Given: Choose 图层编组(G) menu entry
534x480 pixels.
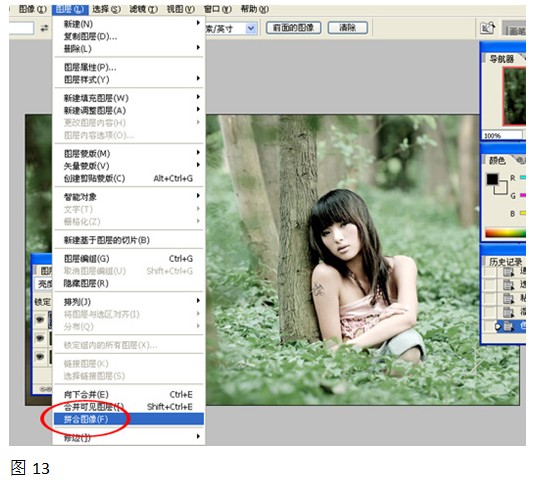Looking at the screenshot, I should pos(129,259).
